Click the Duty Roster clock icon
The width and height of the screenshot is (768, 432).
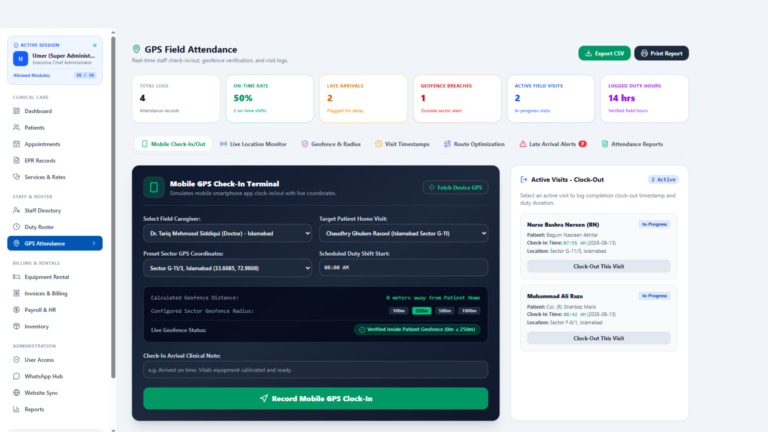click(17, 227)
